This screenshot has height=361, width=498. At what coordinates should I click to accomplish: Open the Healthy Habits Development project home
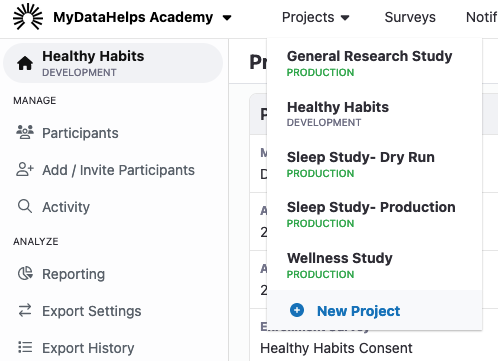pos(113,63)
